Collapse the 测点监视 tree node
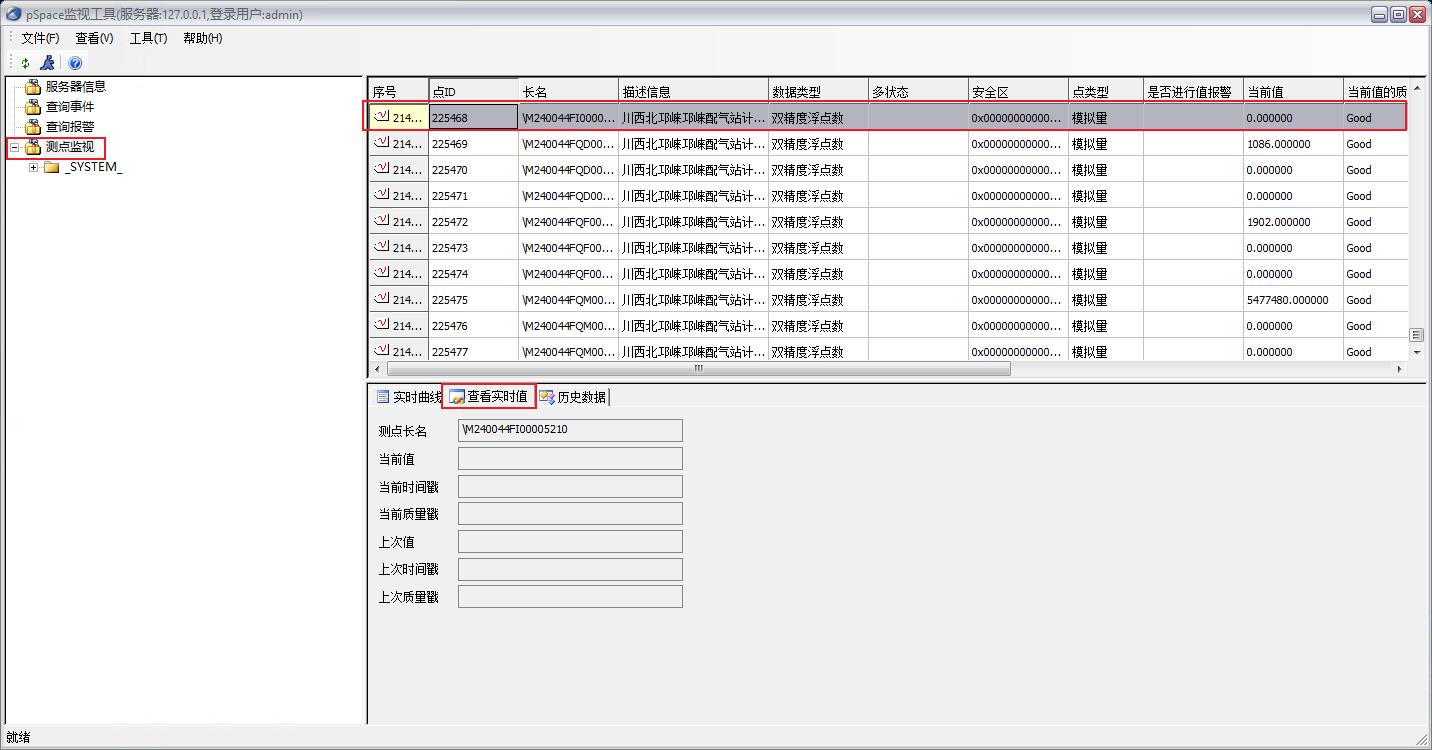1432x750 pixels. pyautogui.click(x=15, y=148)
